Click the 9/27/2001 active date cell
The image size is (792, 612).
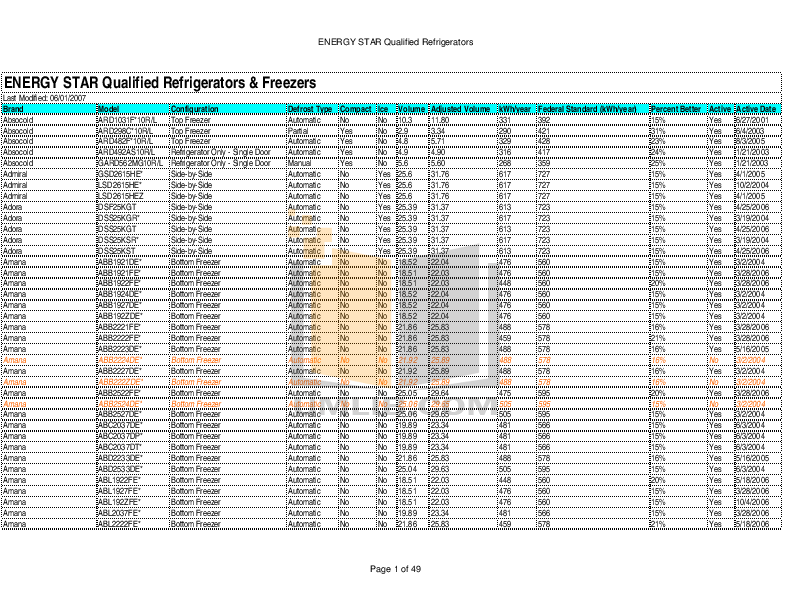tap(750, 119)
